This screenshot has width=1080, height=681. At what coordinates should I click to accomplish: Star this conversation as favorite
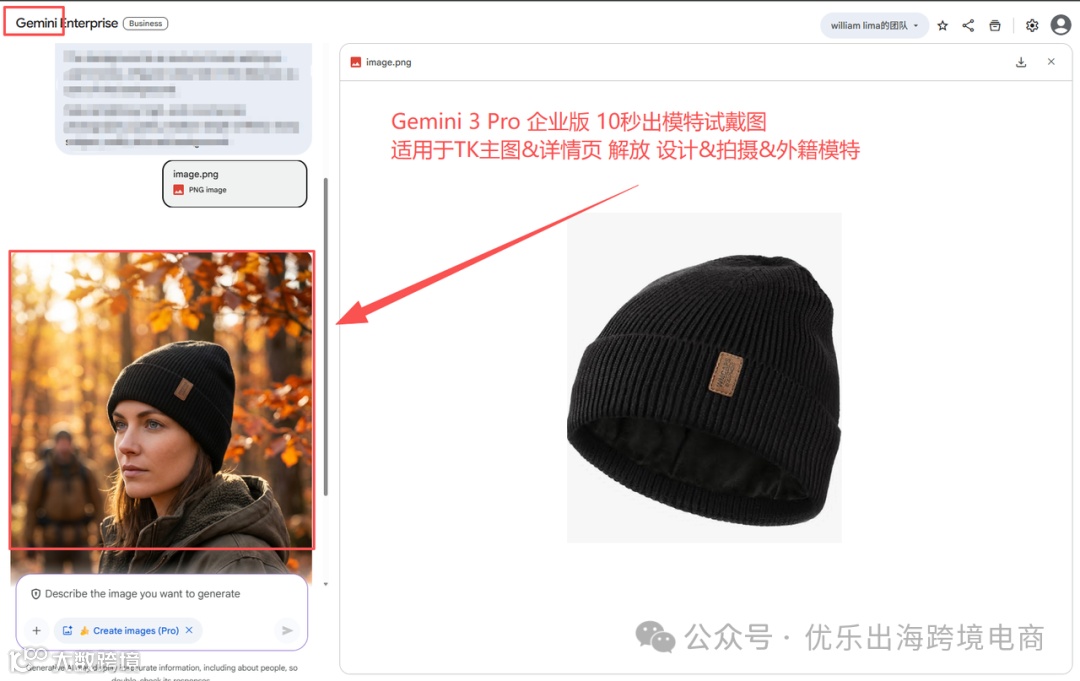(x=942, y=25)
